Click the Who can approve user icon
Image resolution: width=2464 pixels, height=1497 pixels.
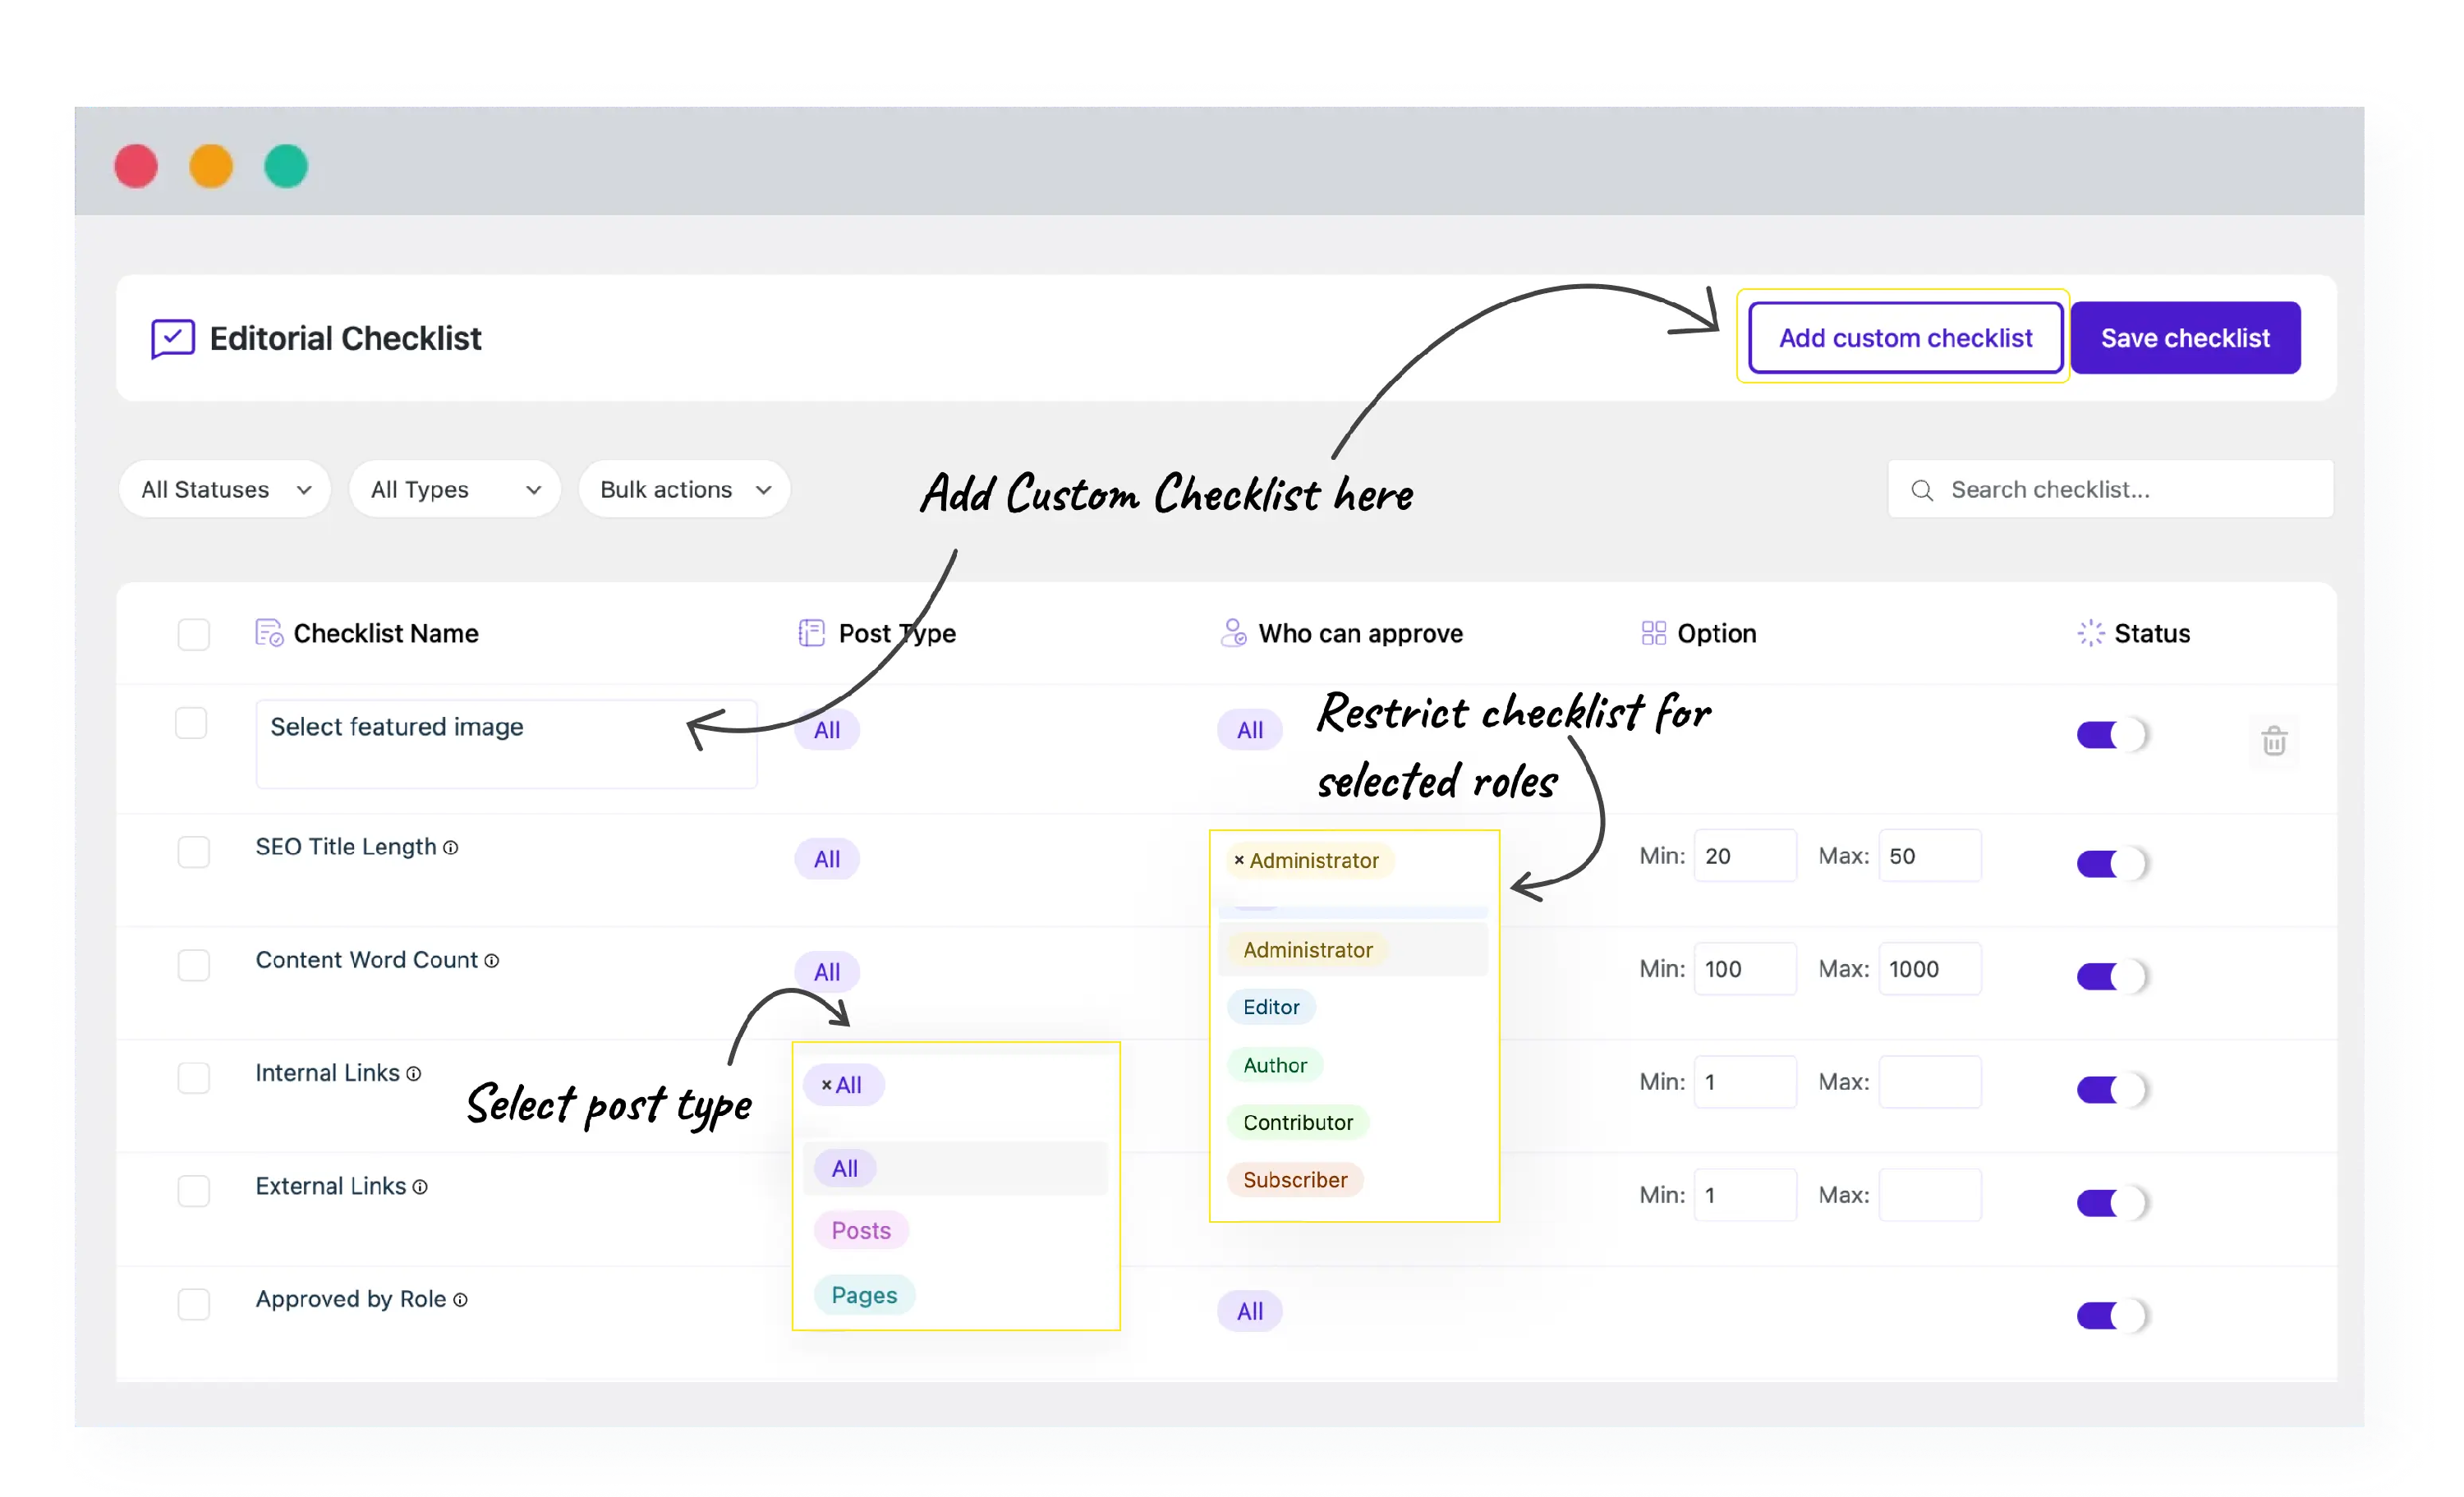click(1233, 633)
